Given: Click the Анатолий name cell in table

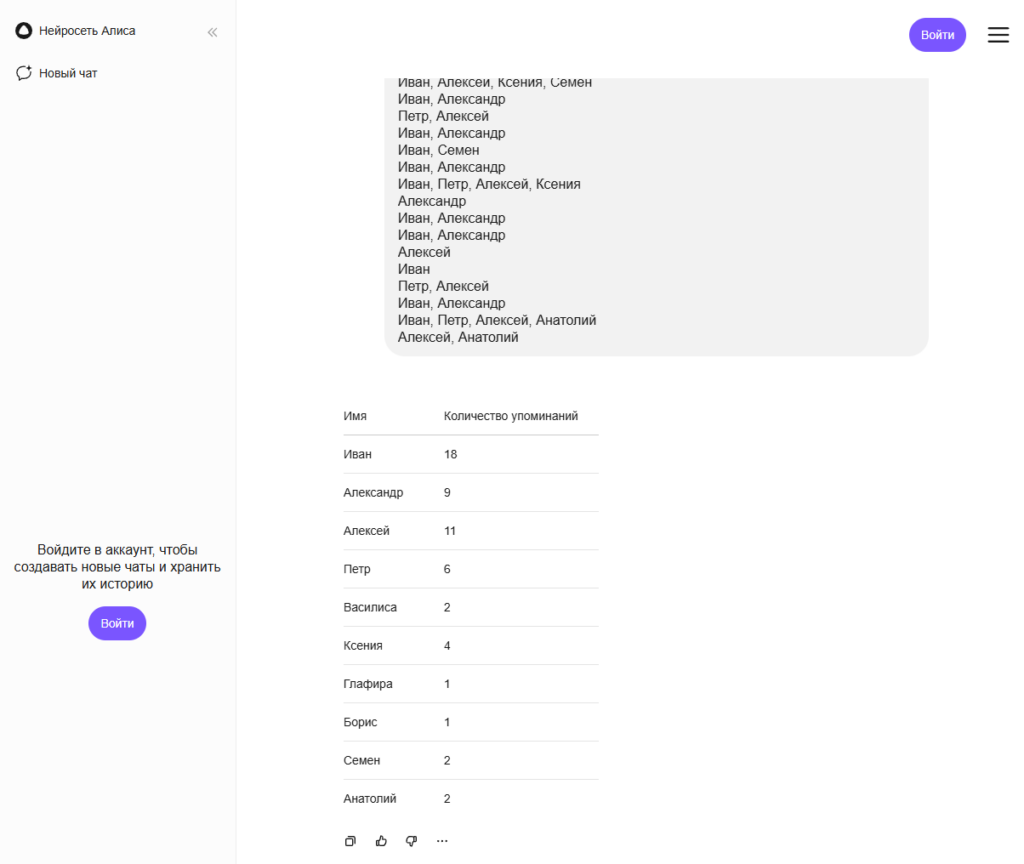Looking at the screenshot, I should pyautogui.click(x=370, y=799).
